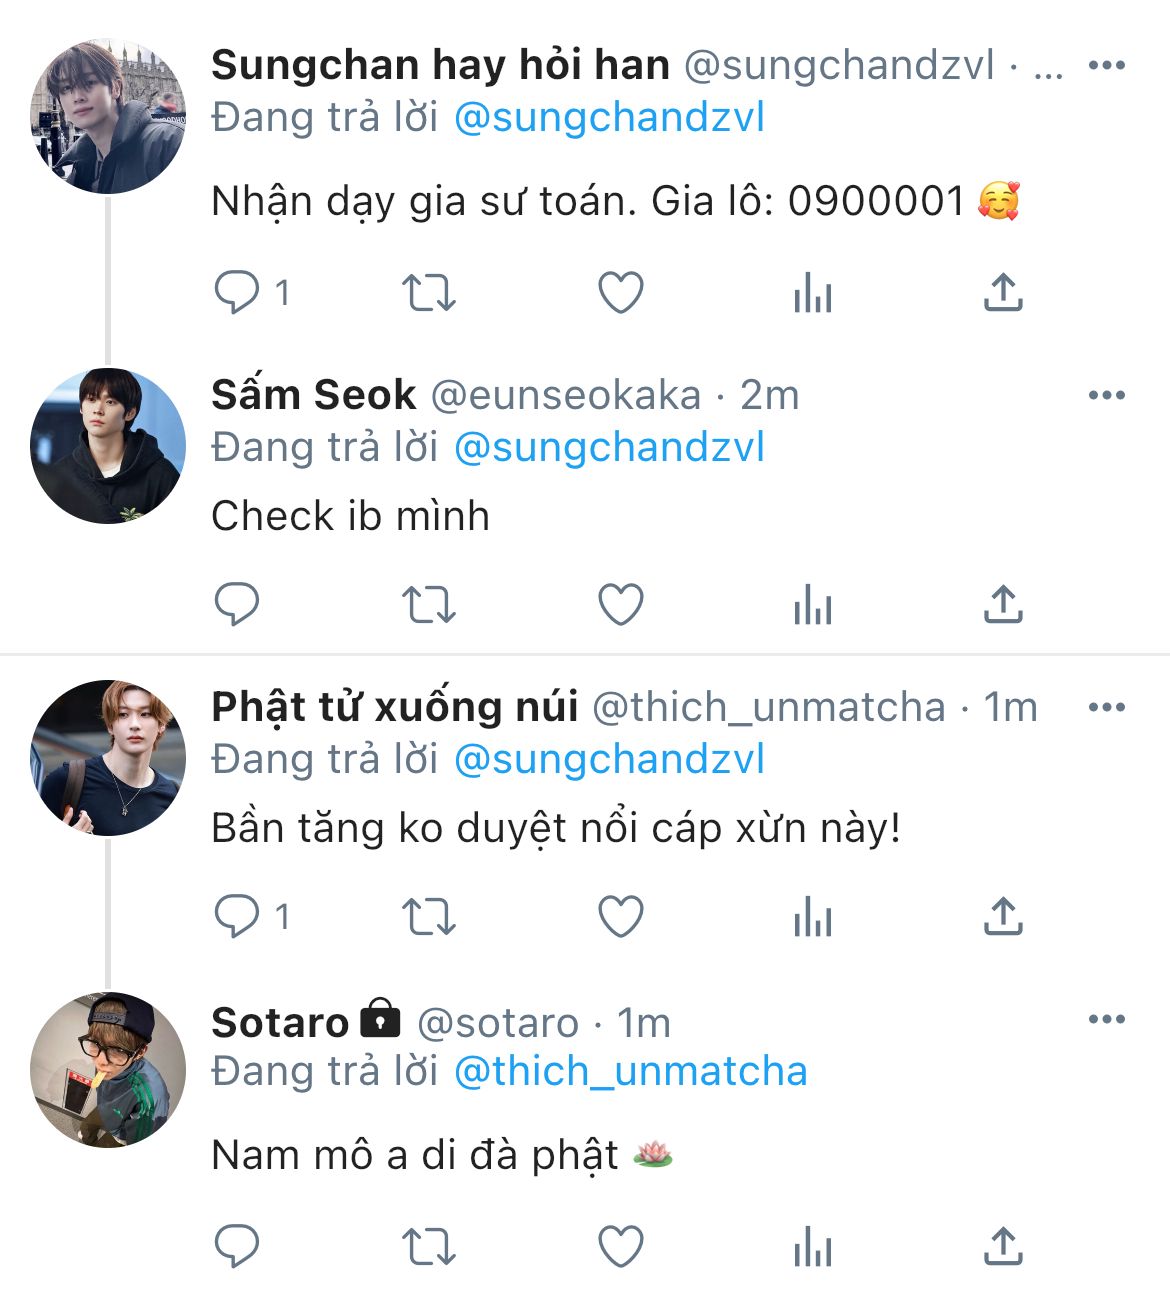Screen dimensions: 1170x1291
Task: Open the Phật tử xuống núi display name
Action: coord(394,708)
